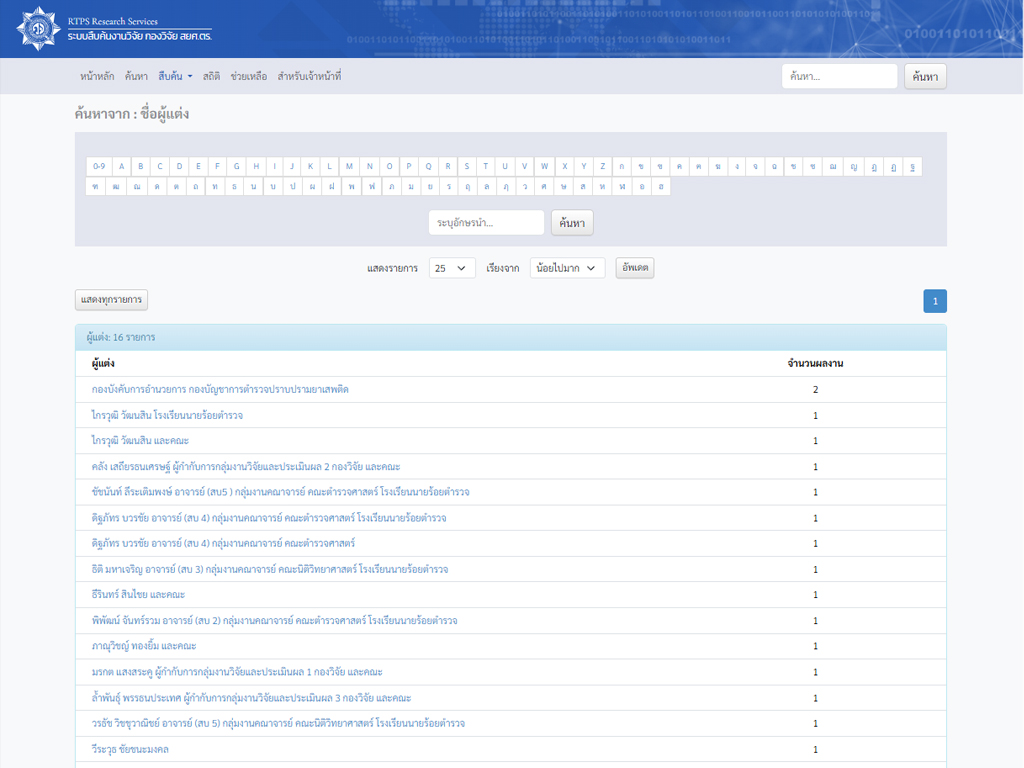This screenshot has width=1024, height=768.
Task: Go to หน้าหลัก in the navigation bar
Action: [97, 76]
